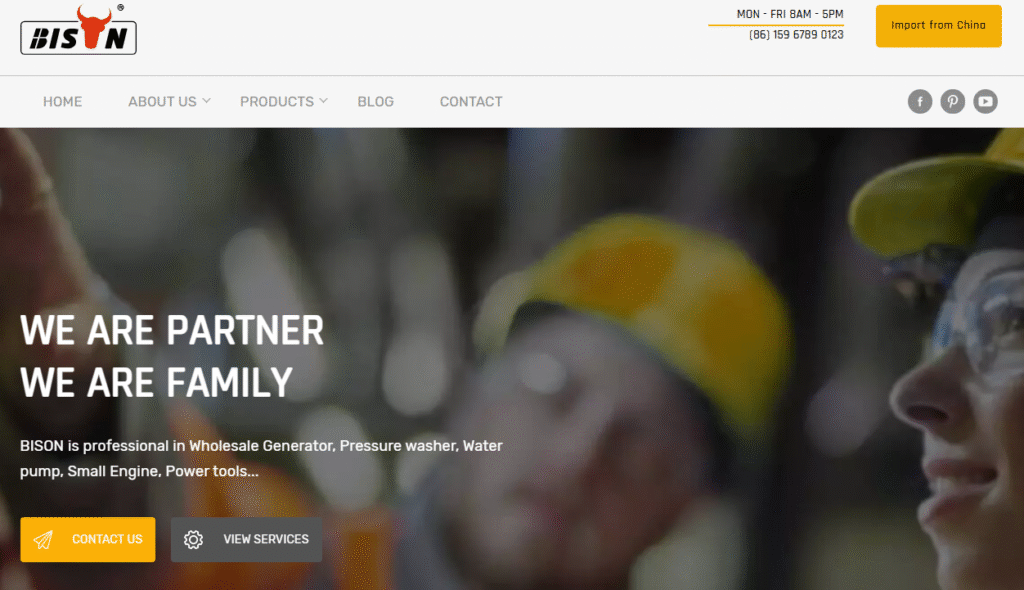Viewport: 1024px width, 590px height.
Task: Click the Import from China button
Action: coord(938,25)
